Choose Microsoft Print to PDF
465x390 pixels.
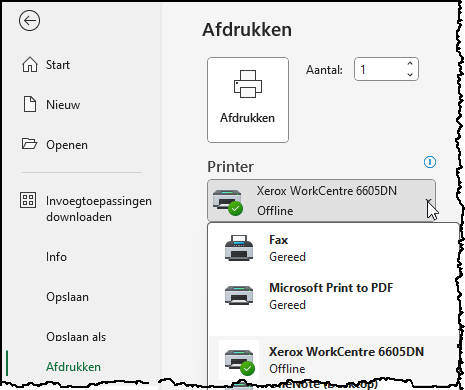click(x=333, y=296)
